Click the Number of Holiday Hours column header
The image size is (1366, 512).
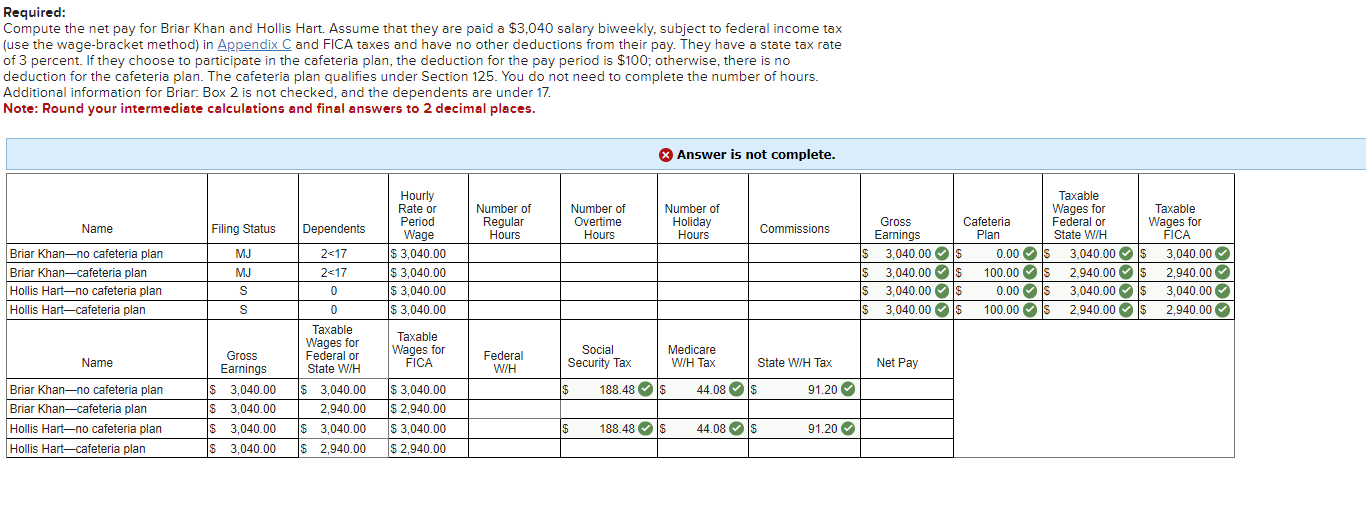click(692, 222)
